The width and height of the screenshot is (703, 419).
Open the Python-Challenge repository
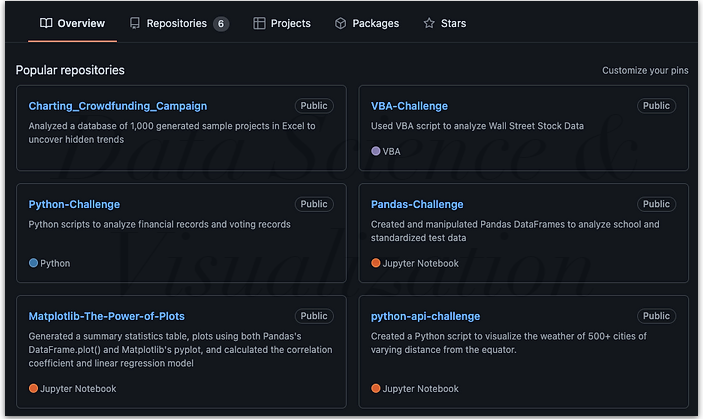[74, 204]
